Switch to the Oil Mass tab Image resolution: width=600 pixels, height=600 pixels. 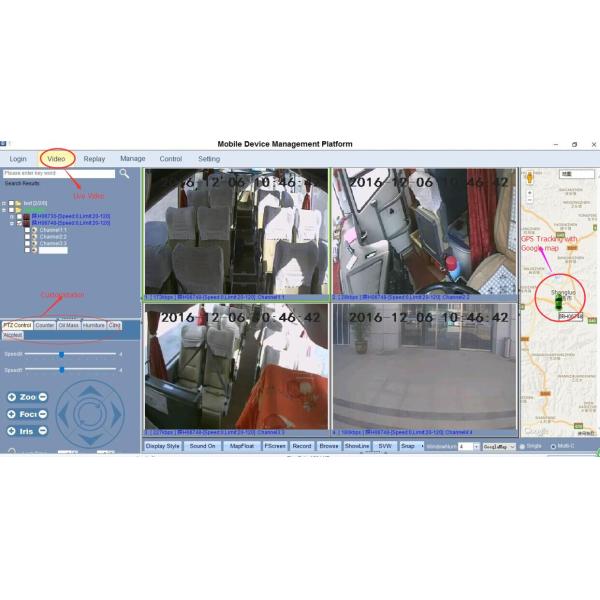pyautogui.click(x=69, y=325)
